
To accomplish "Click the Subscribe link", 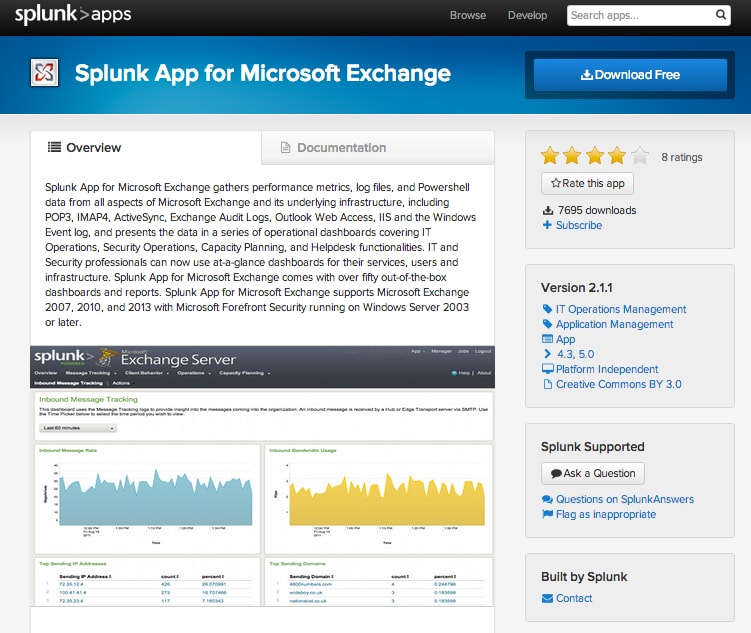I will point(579,225).
